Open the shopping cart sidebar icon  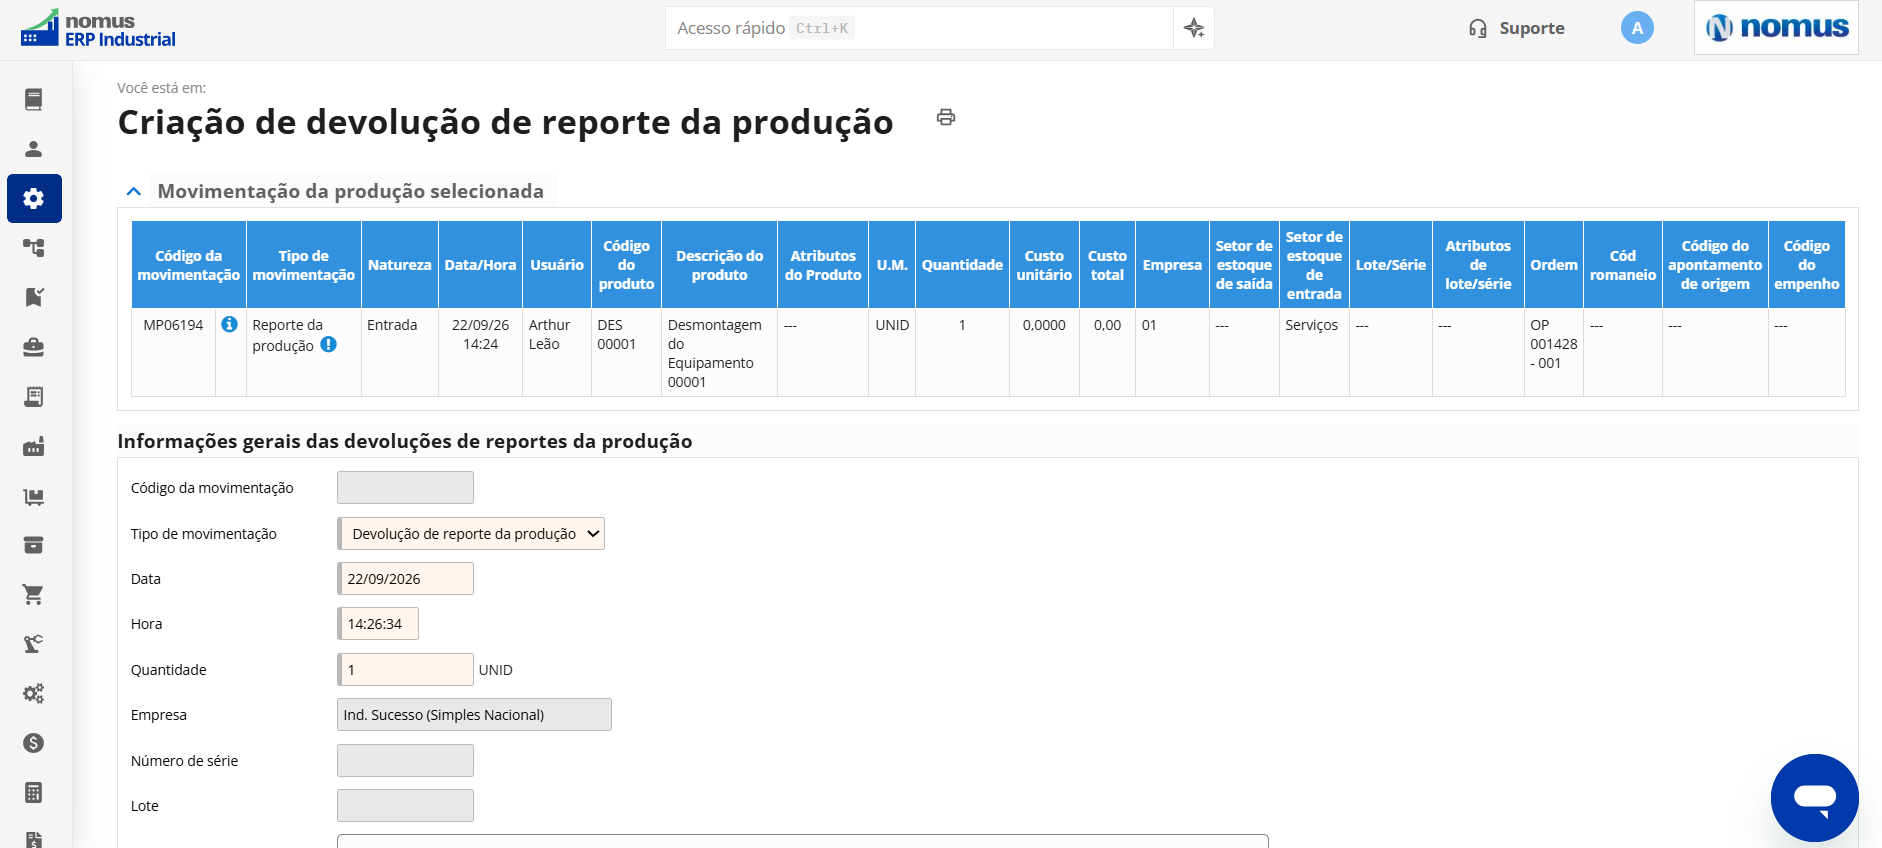tap(34, 595)
